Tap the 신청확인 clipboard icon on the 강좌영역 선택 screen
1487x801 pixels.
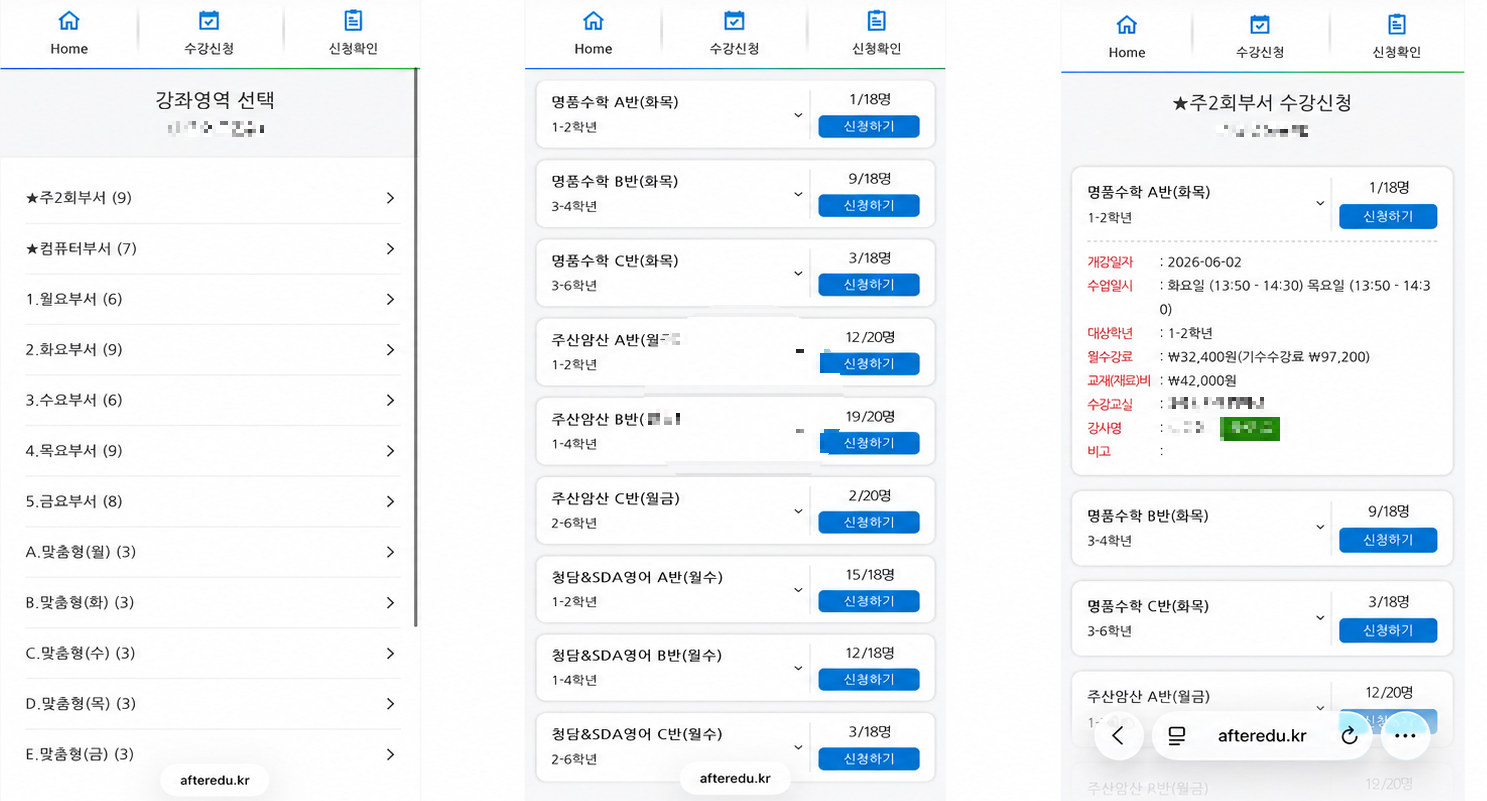[353, 21]
